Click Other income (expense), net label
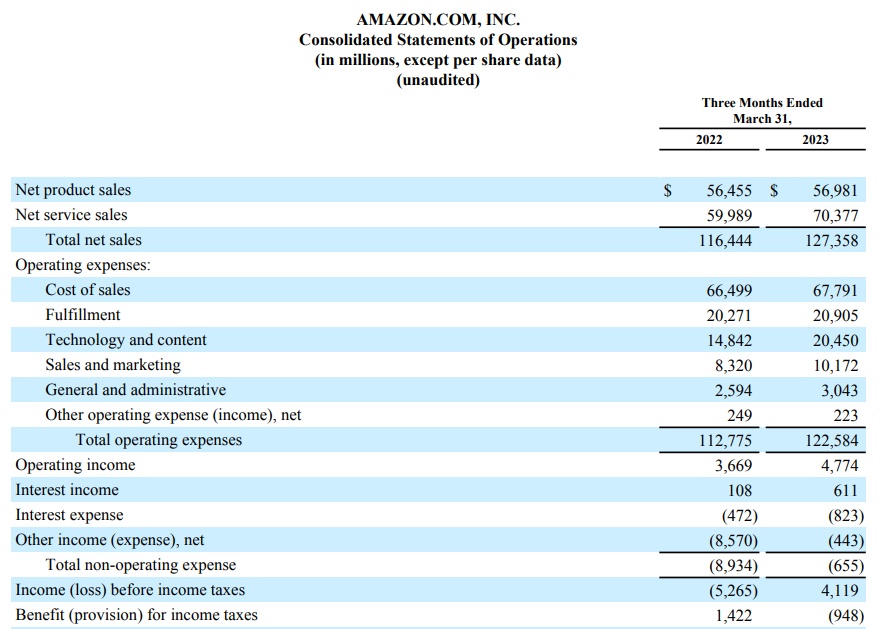This screenshot has width=881, height=629. click(110, 540)
